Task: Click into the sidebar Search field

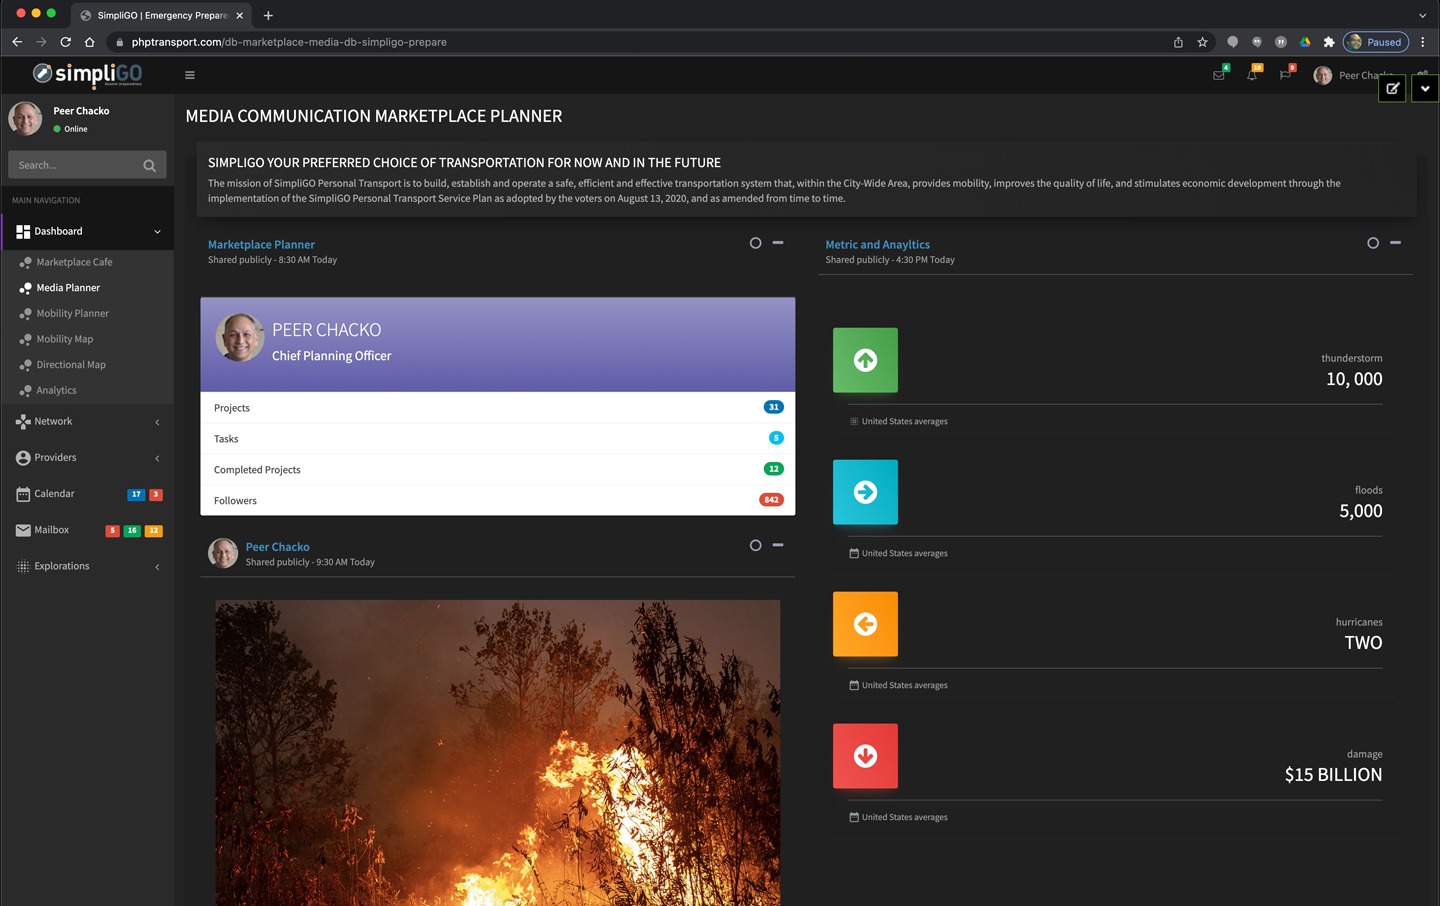Action: (x=75, y=165)
